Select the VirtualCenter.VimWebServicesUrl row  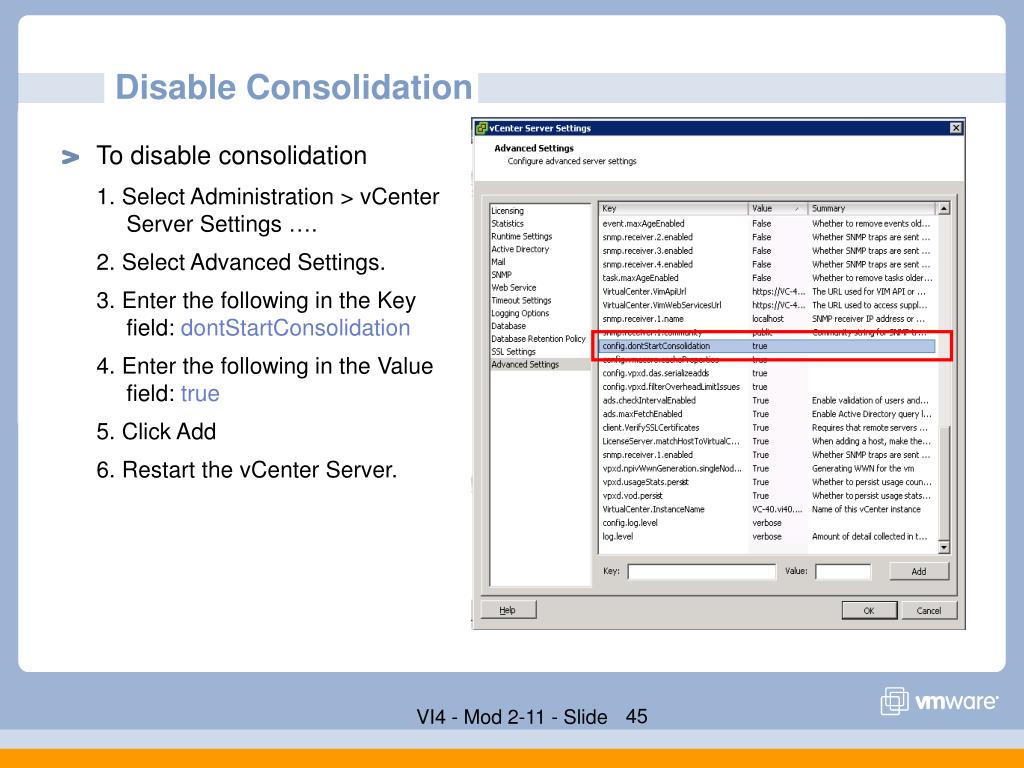coord(767,305)
